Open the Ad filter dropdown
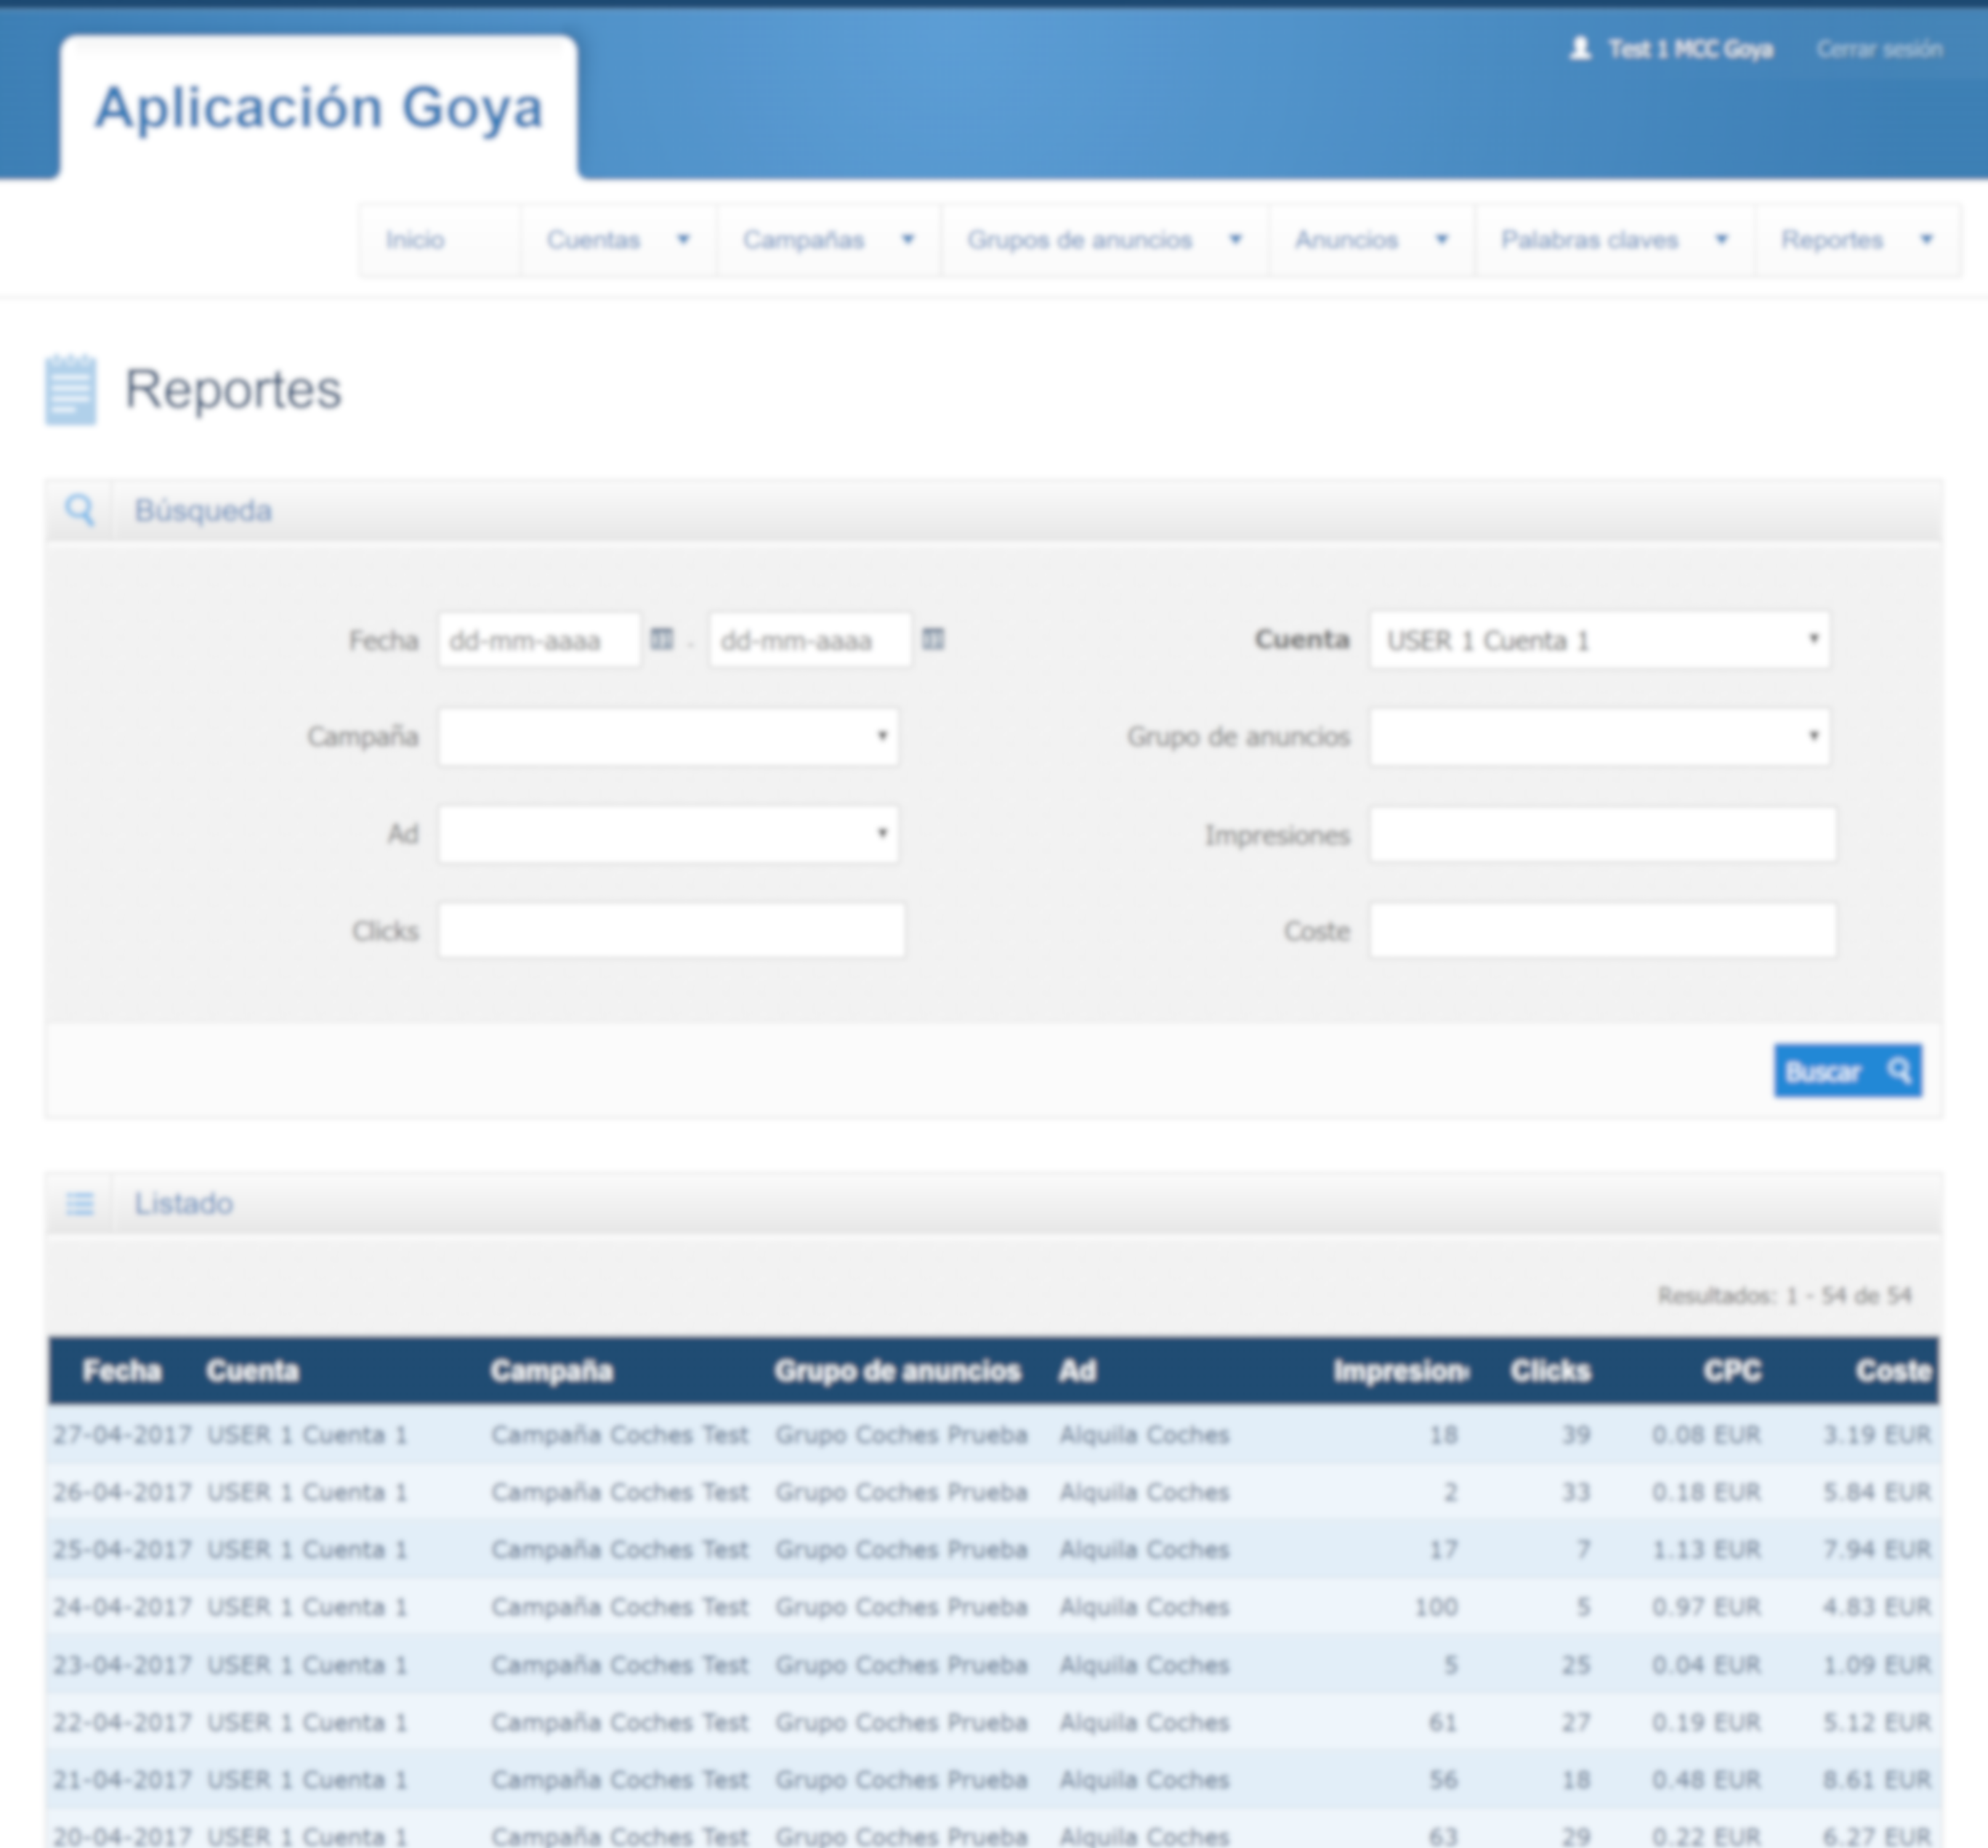The height and width of the screenshot is (1848, 1988). click(x=668, y=834)
